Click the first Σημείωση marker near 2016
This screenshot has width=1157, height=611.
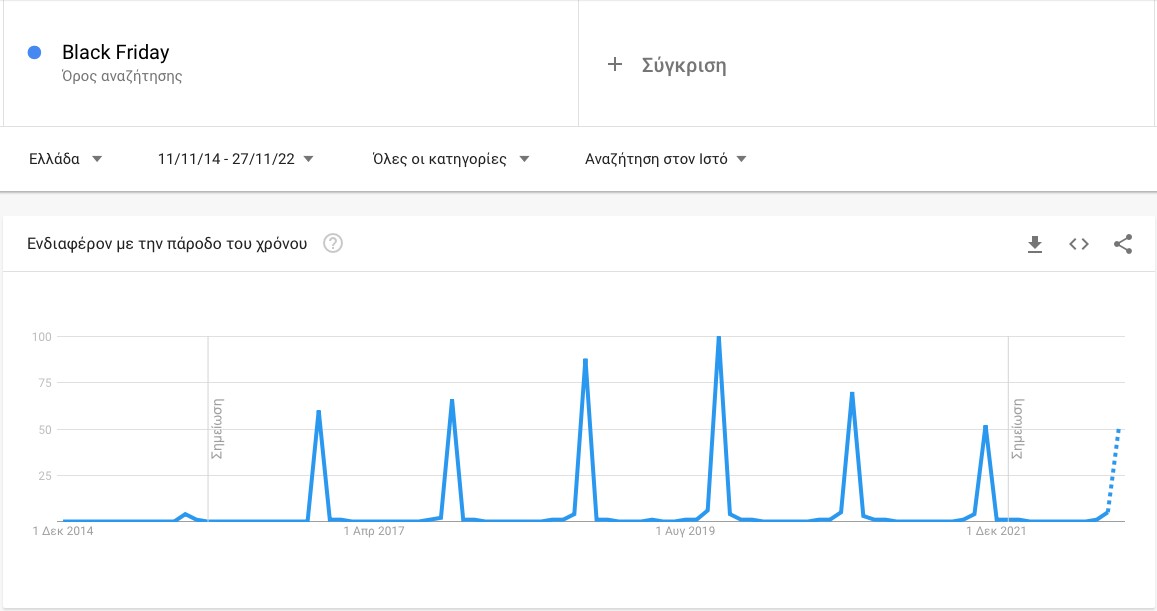tap(216, 429)
